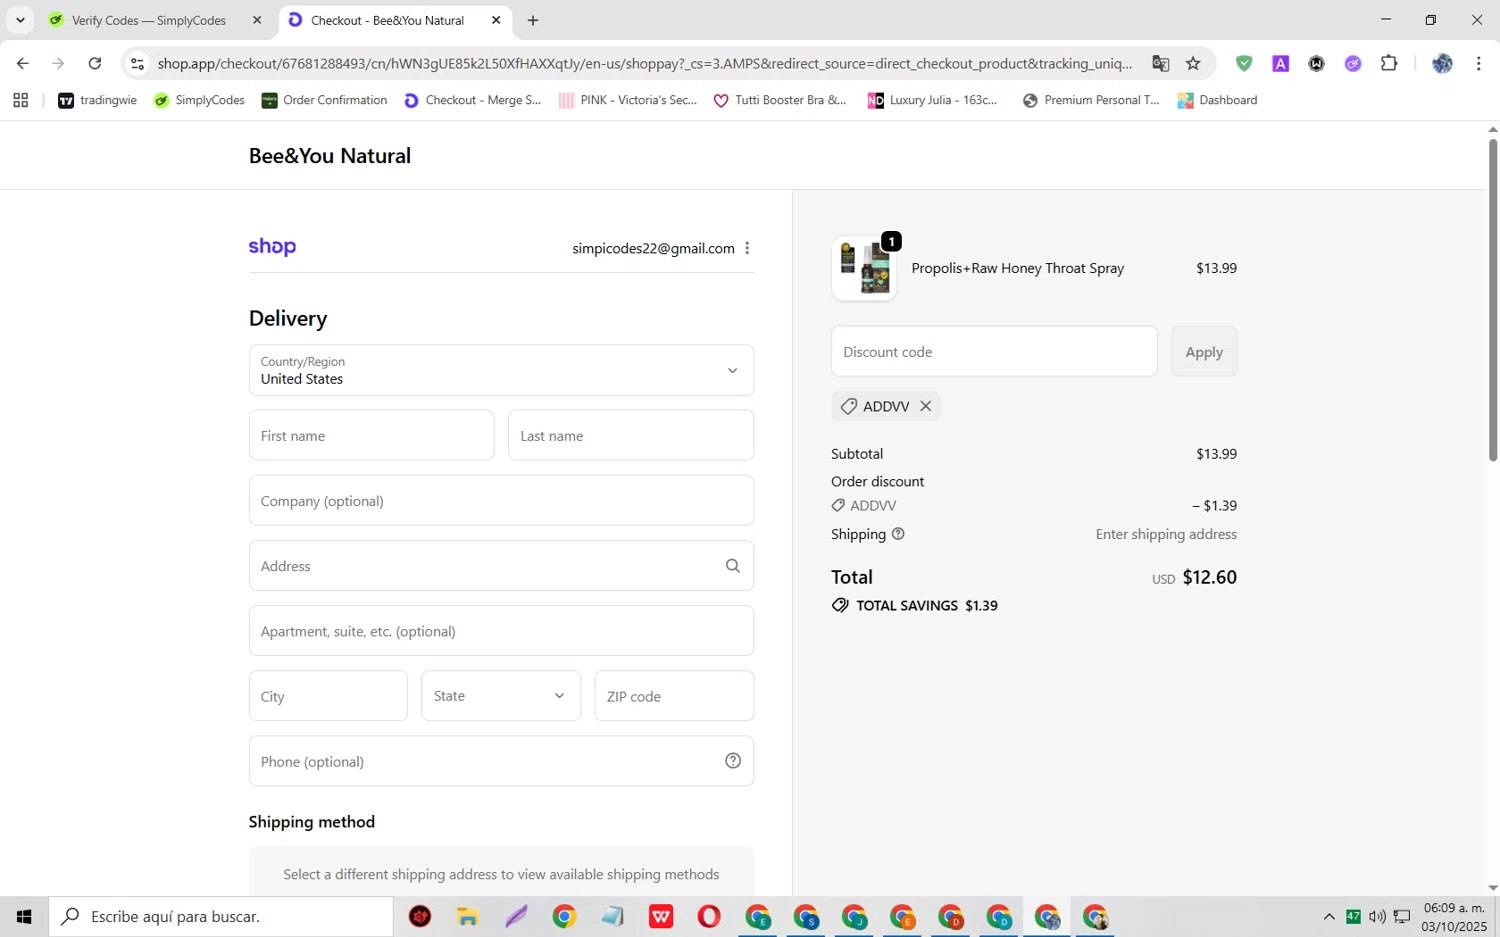Click the Phone (optional) field

point(501,761)
